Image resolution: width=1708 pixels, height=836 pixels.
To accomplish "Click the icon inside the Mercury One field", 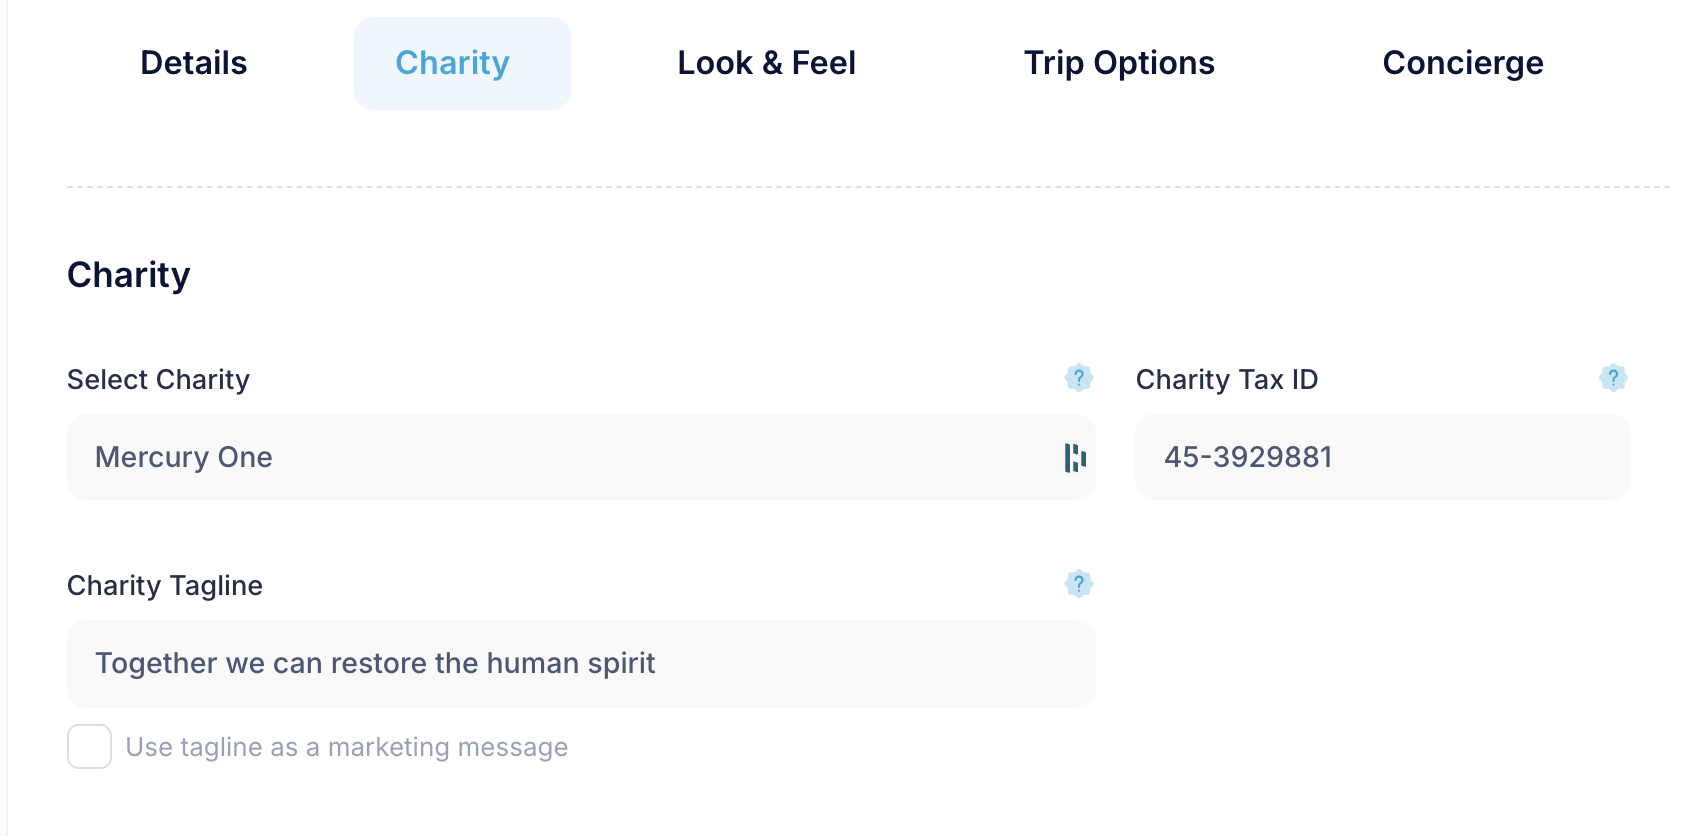I will pyautogui.click(x=1075, y=458).
